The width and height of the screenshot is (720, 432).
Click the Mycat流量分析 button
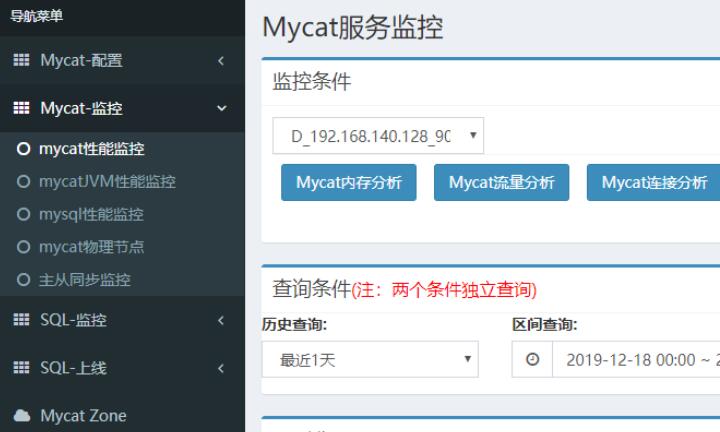point(501,182)
